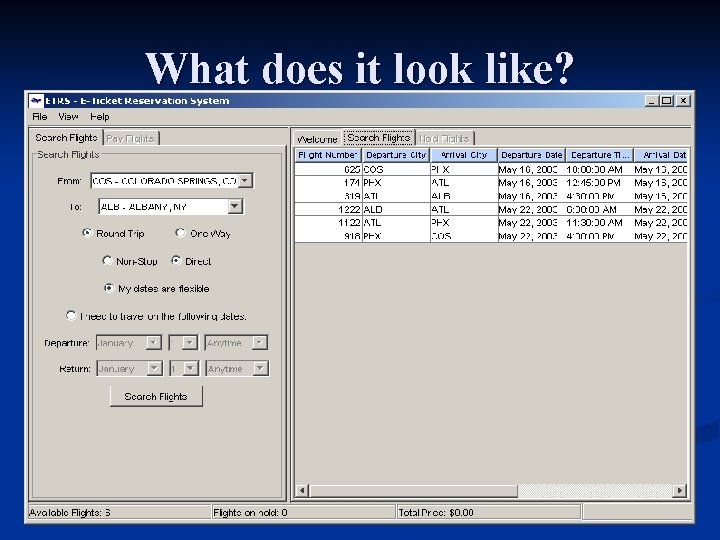720x540 pixels.
Task: Close the ETRS window
Action: [683, 101]
